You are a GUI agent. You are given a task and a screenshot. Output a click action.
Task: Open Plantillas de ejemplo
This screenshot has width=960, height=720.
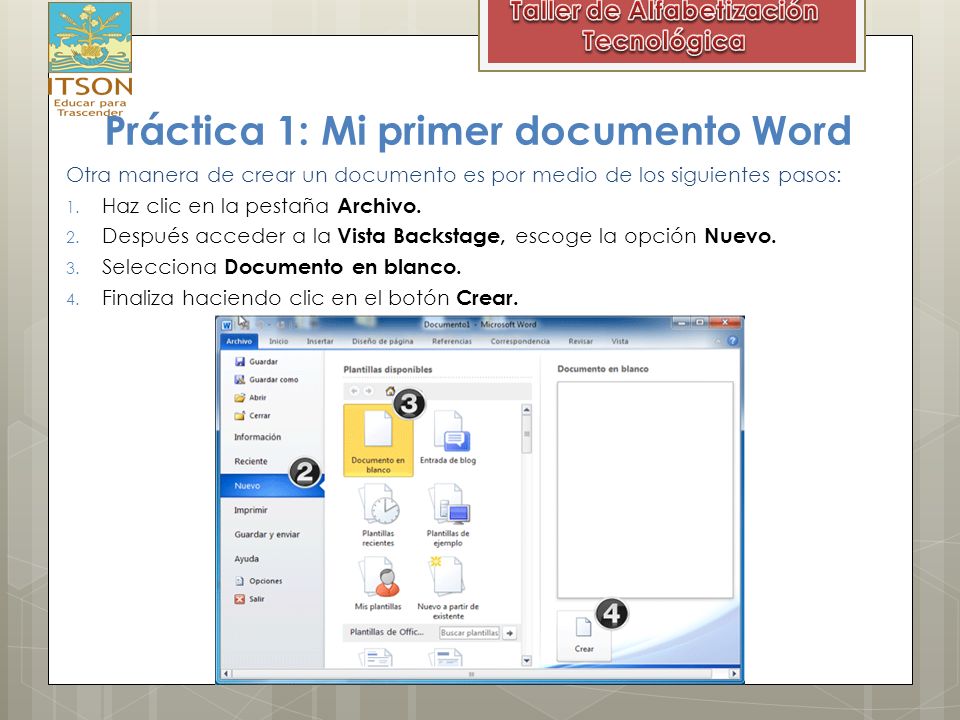[448, 514]
